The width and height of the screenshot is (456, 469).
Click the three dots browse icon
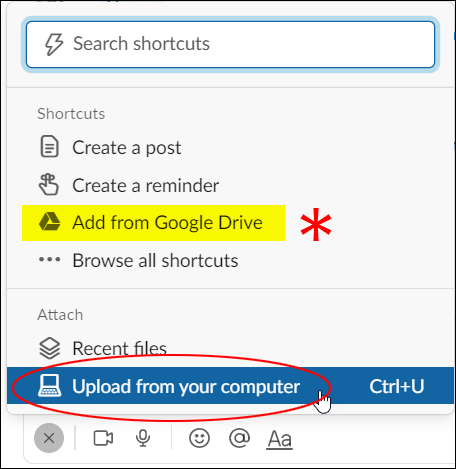pyautogui.click(x=50, y=259)
